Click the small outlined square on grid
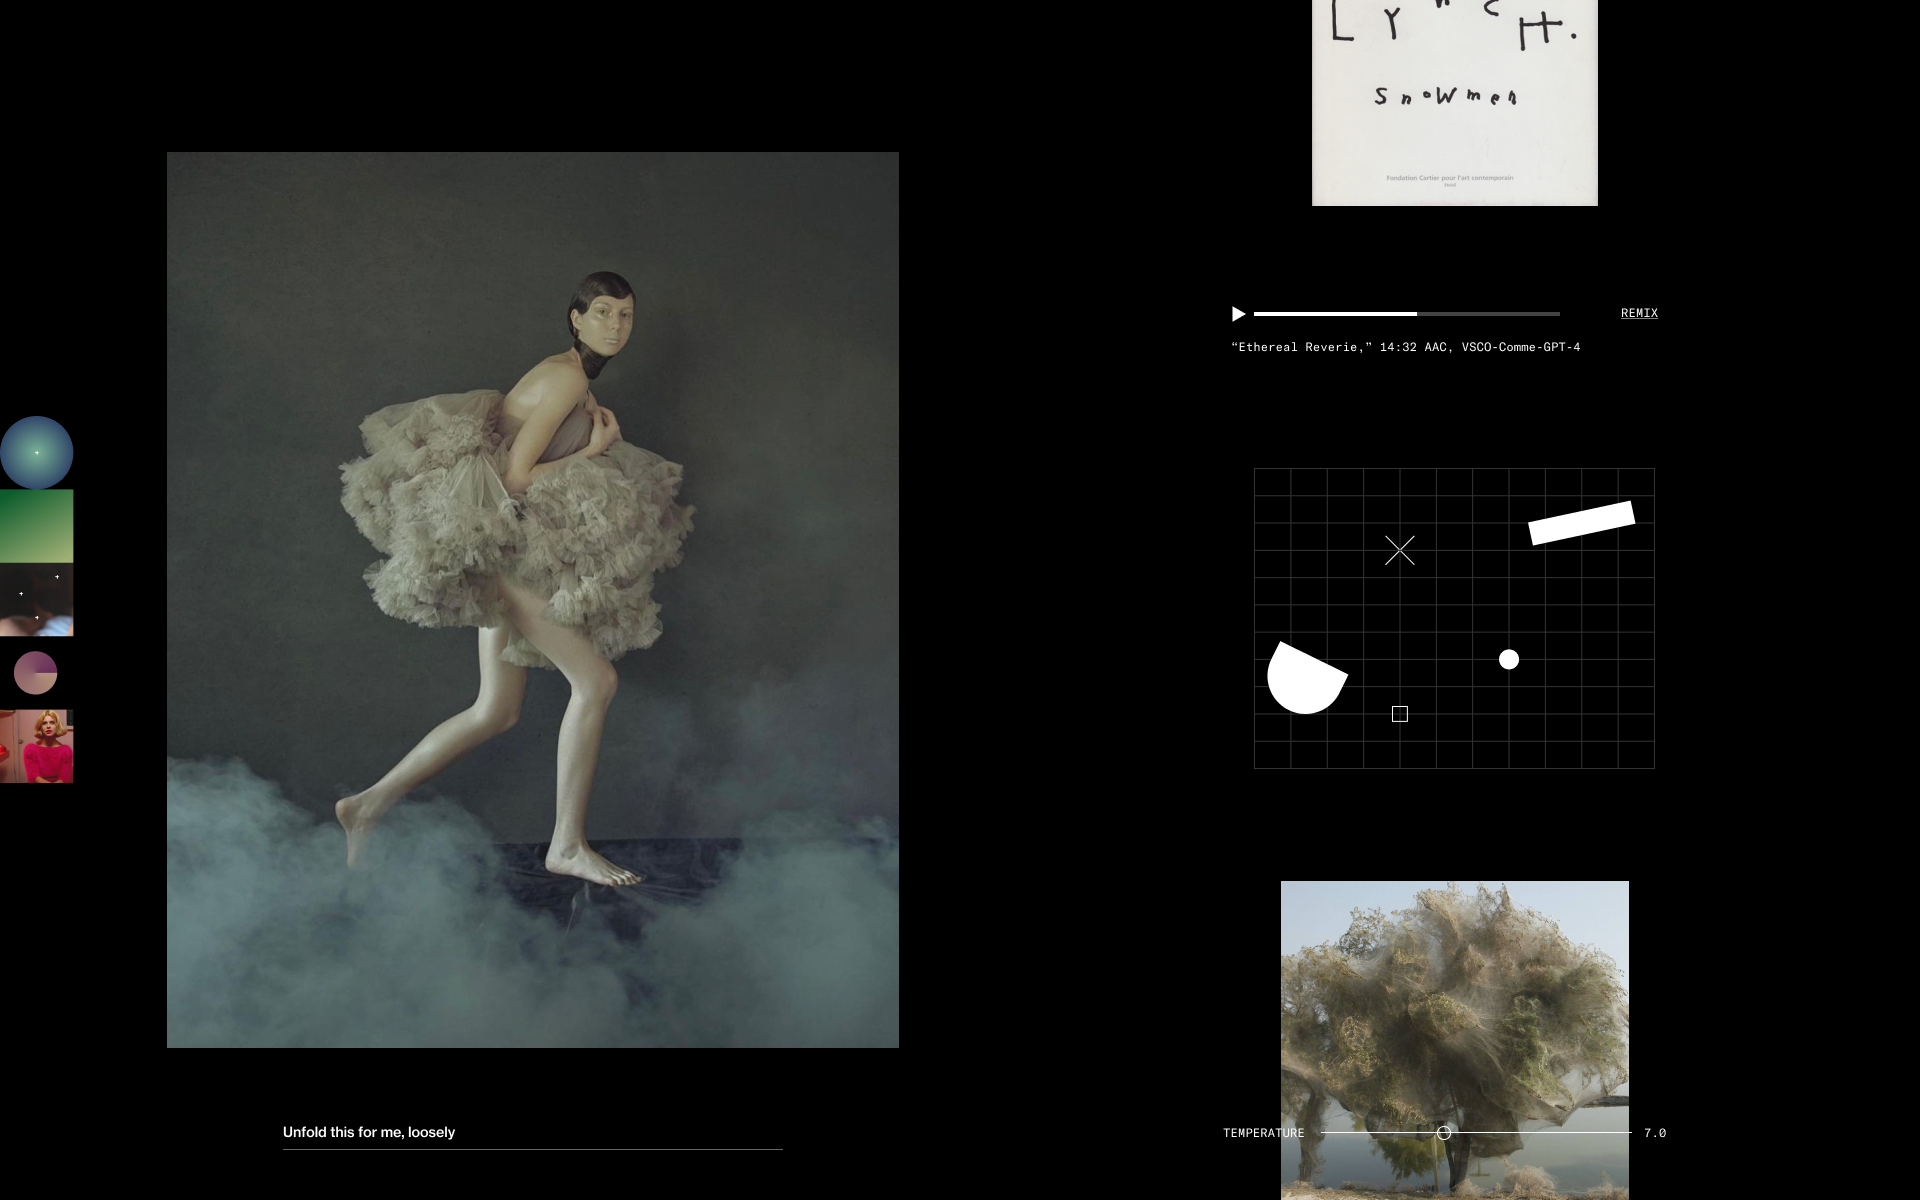Screen dimensions: 1920x1200 pos(1400,714)
